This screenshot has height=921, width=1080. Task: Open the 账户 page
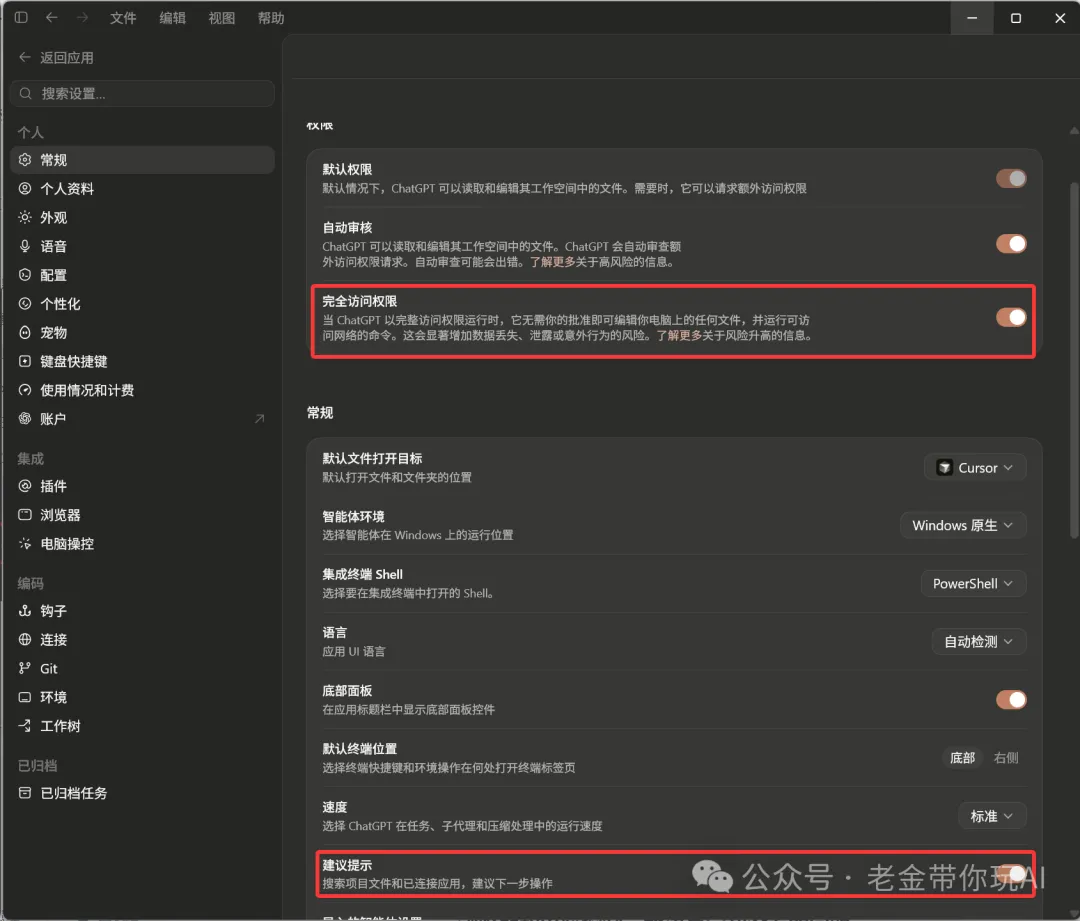tap(143, 418)
